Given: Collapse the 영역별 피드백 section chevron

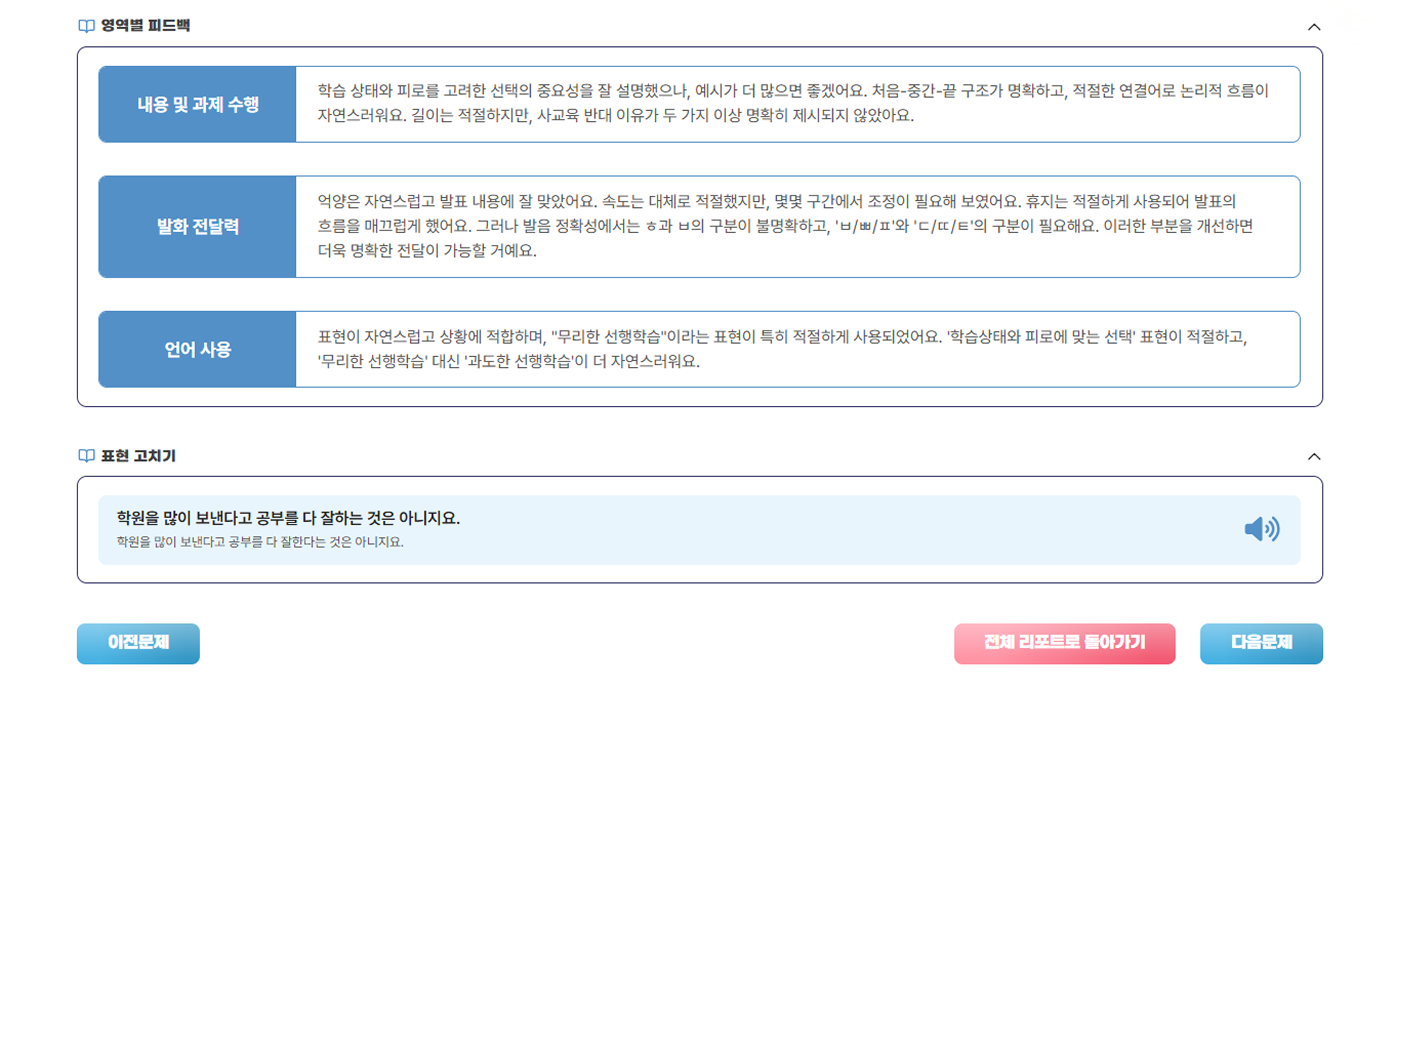Looking at the screenshot, I should click(1314, 27).
